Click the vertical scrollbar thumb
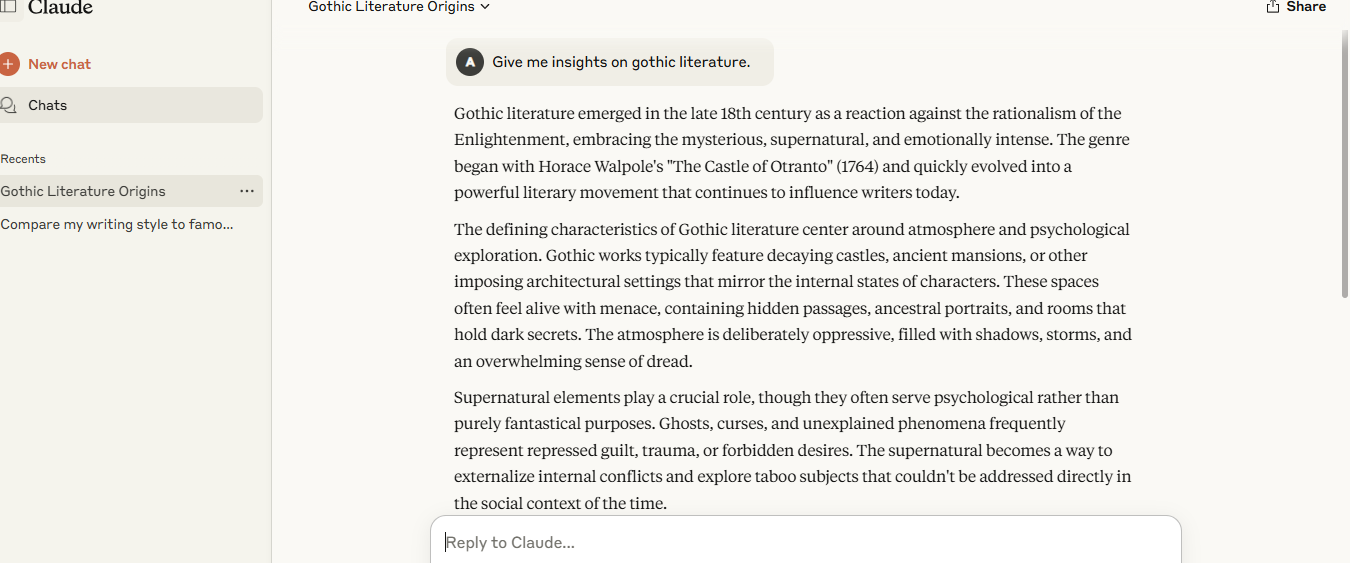The width and height of the screenshot is (1350, 563). pos(1345,165)
